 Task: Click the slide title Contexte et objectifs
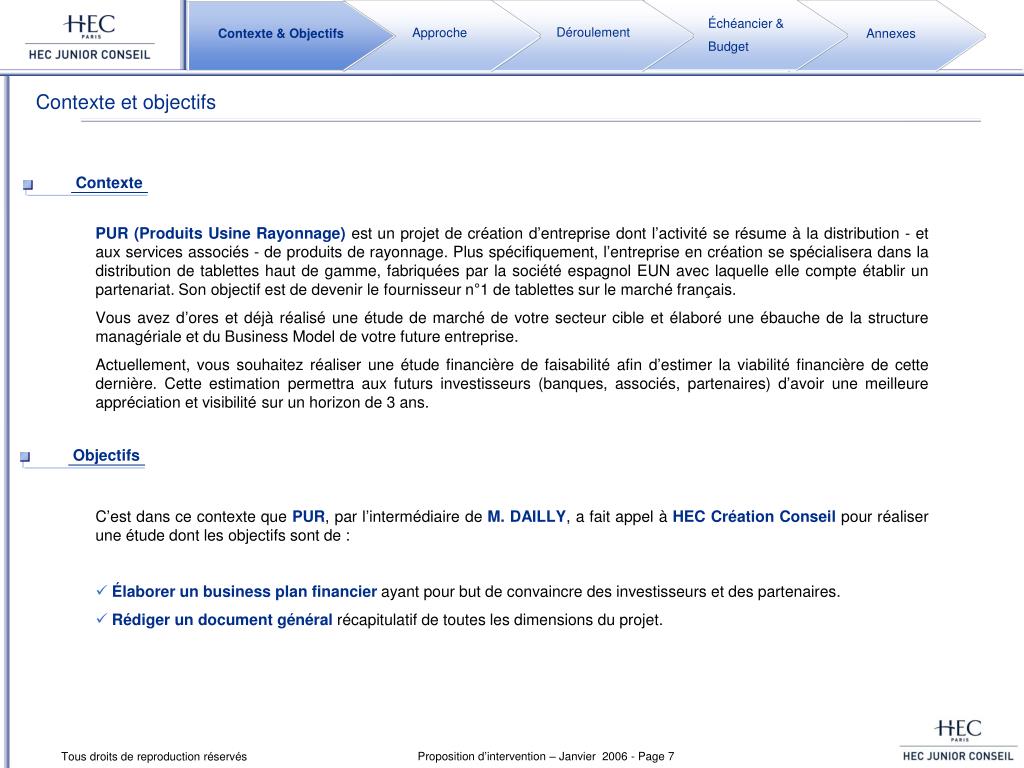125,102
